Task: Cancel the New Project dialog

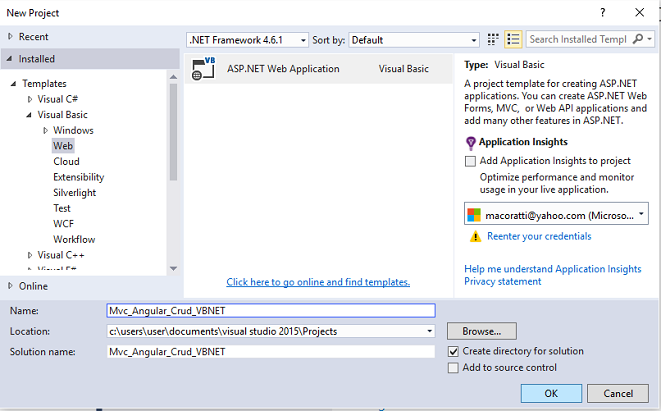Action: click(x=618, y=393)
